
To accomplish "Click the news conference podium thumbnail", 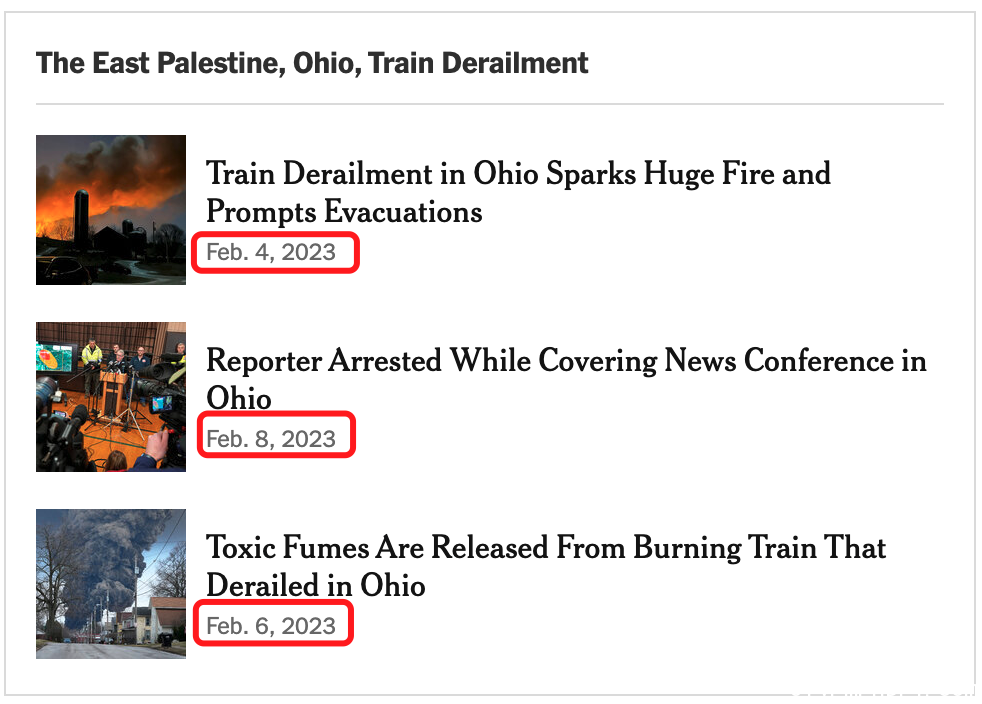I will point(111,396).
